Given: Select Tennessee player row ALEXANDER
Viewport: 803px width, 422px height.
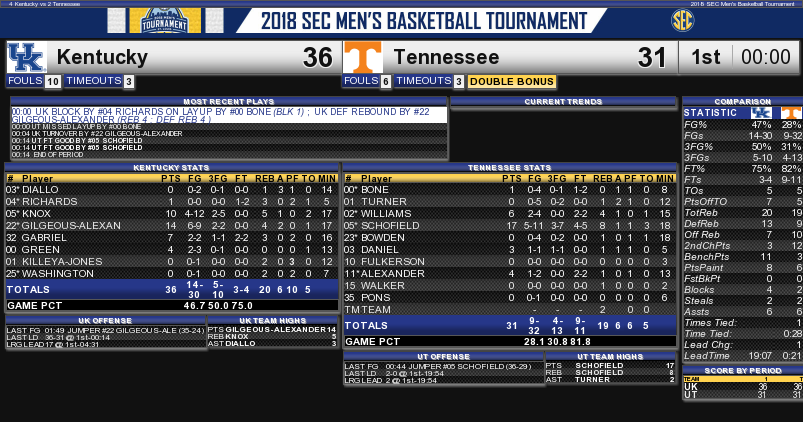Looking at the screenshot, I should coord(510,274).
